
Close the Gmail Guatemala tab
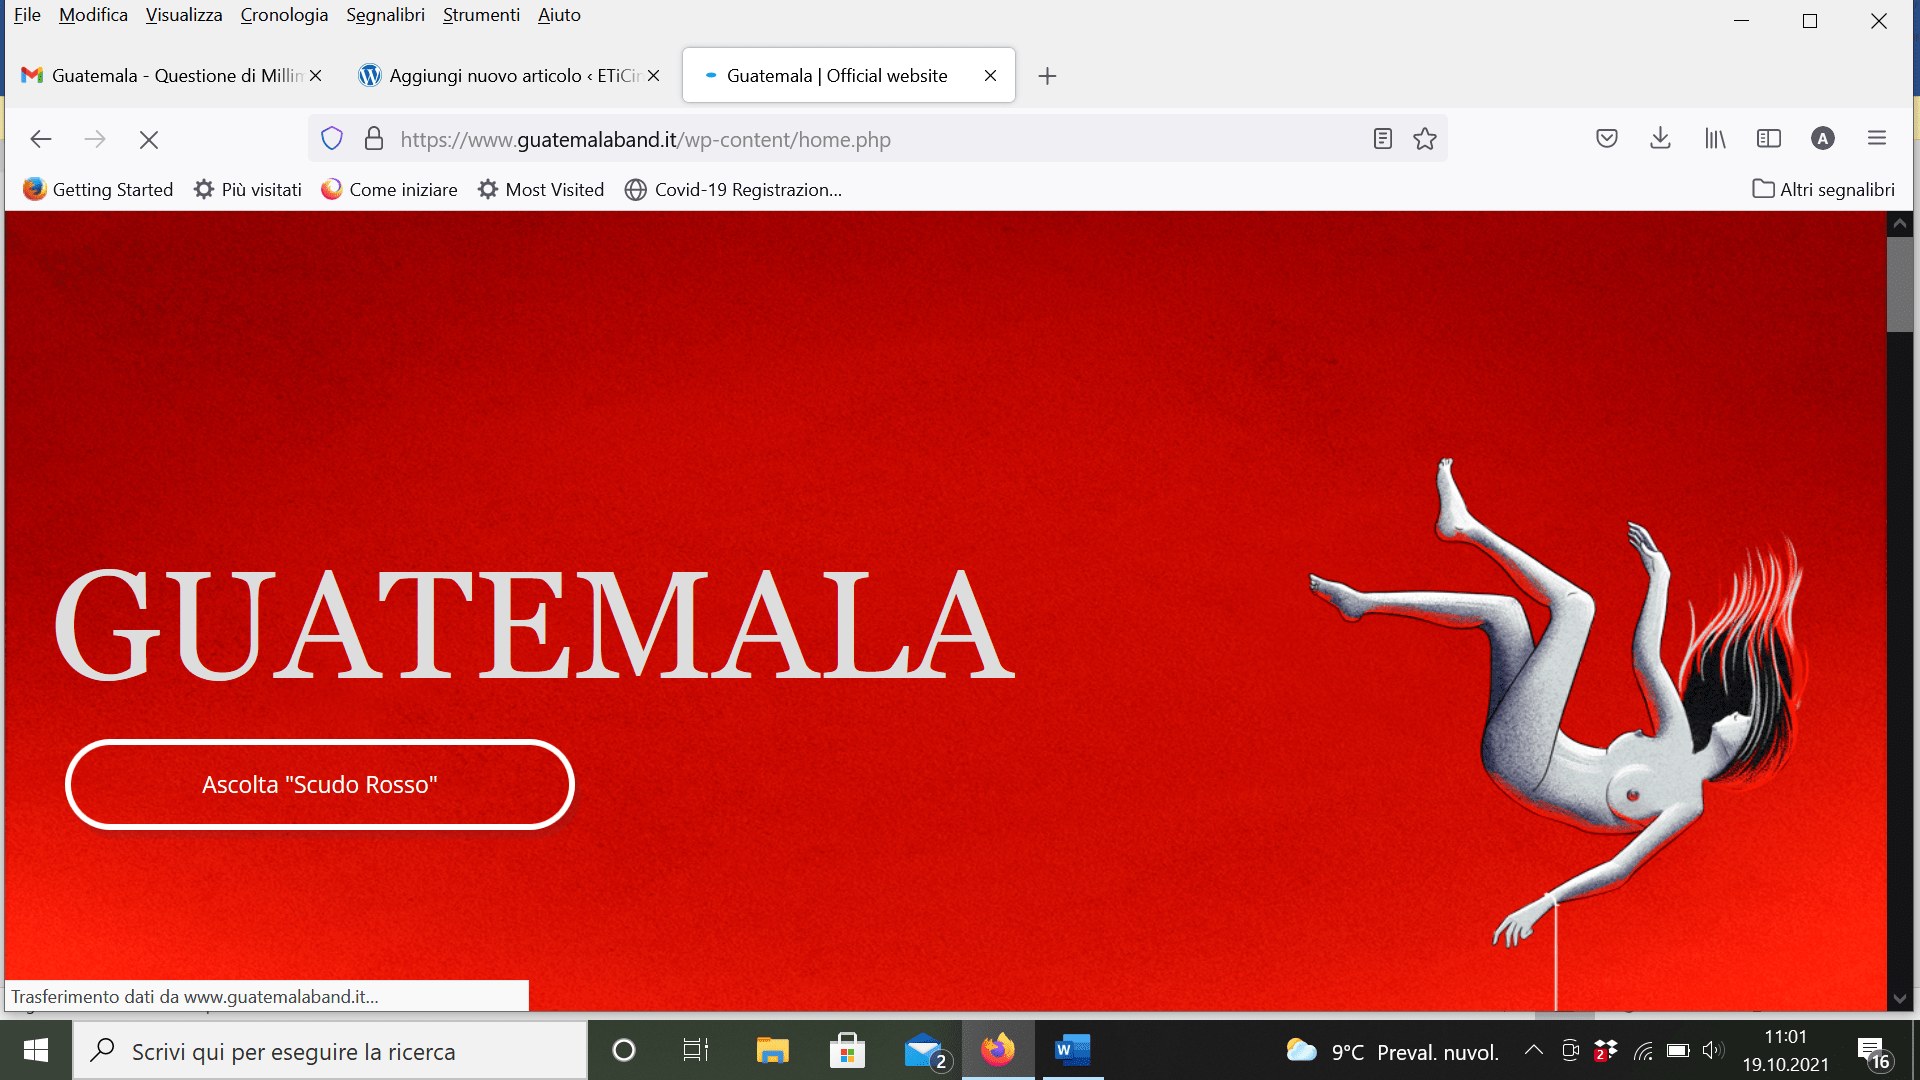(x=315, y=76)
